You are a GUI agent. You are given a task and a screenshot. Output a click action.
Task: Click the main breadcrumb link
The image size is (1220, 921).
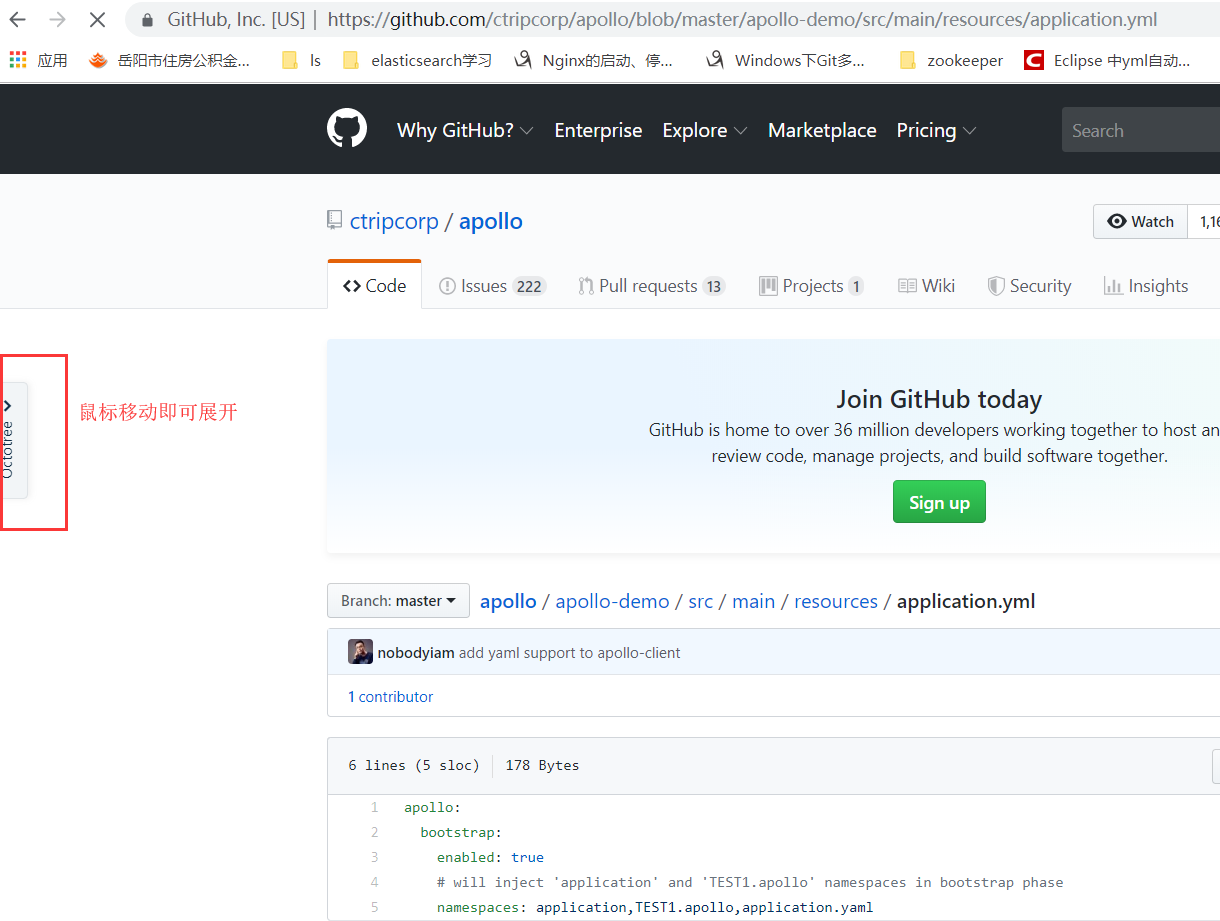754,601
